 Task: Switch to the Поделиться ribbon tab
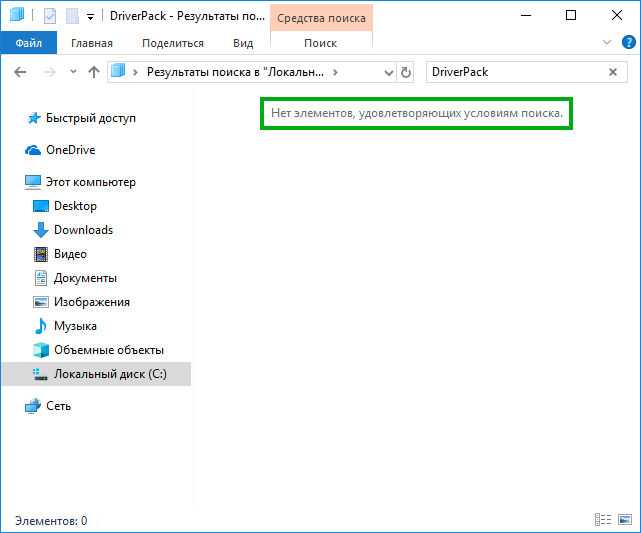(173, 43)
